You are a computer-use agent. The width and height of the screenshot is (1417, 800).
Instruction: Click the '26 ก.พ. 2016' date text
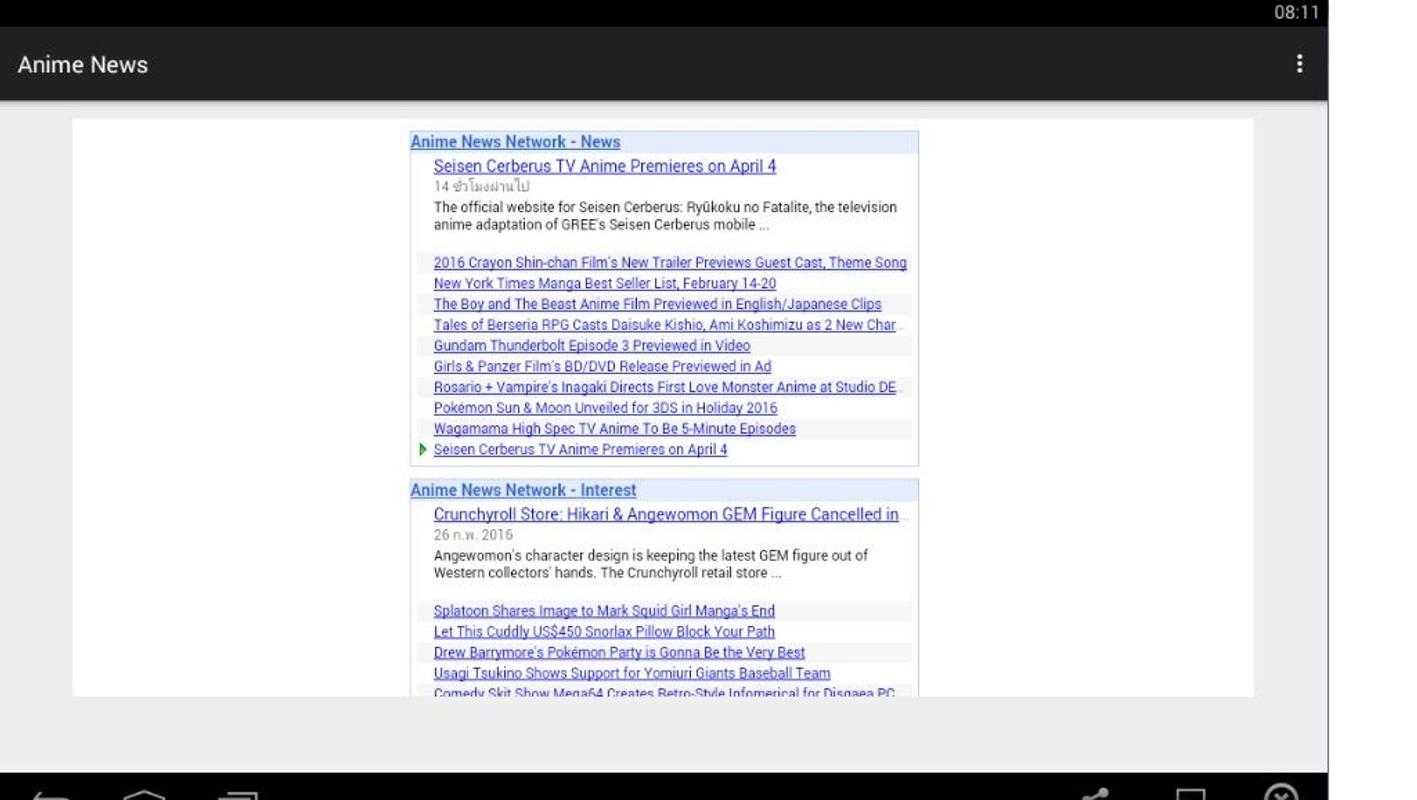[x=472, y=535]
